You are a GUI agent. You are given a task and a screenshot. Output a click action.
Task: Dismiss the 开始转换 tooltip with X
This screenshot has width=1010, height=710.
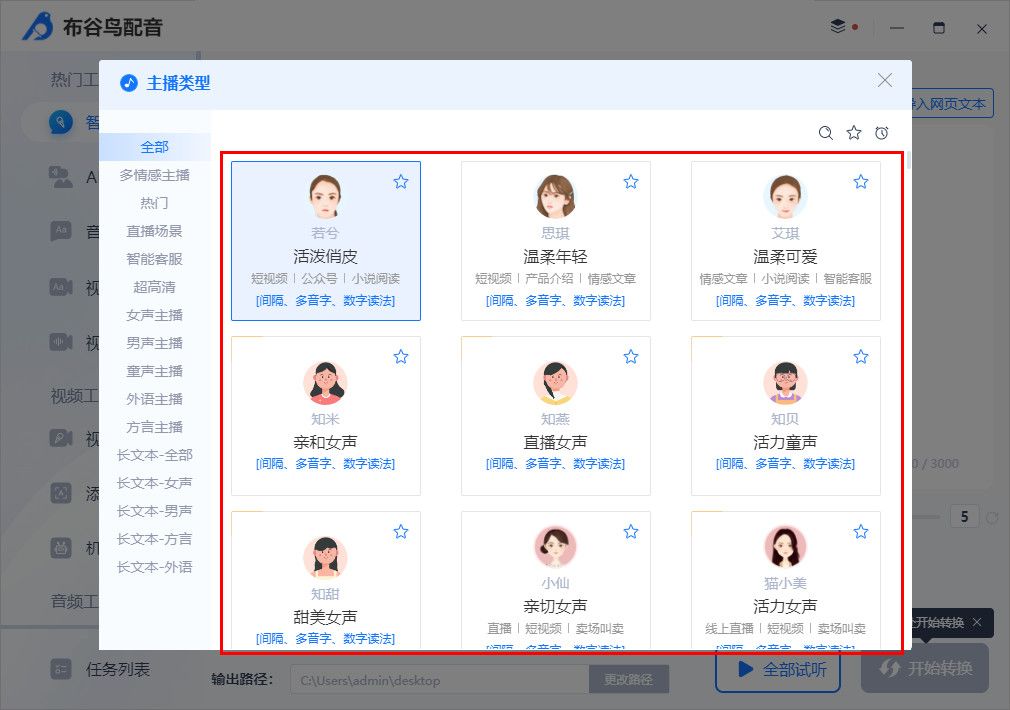pos(977,622)
